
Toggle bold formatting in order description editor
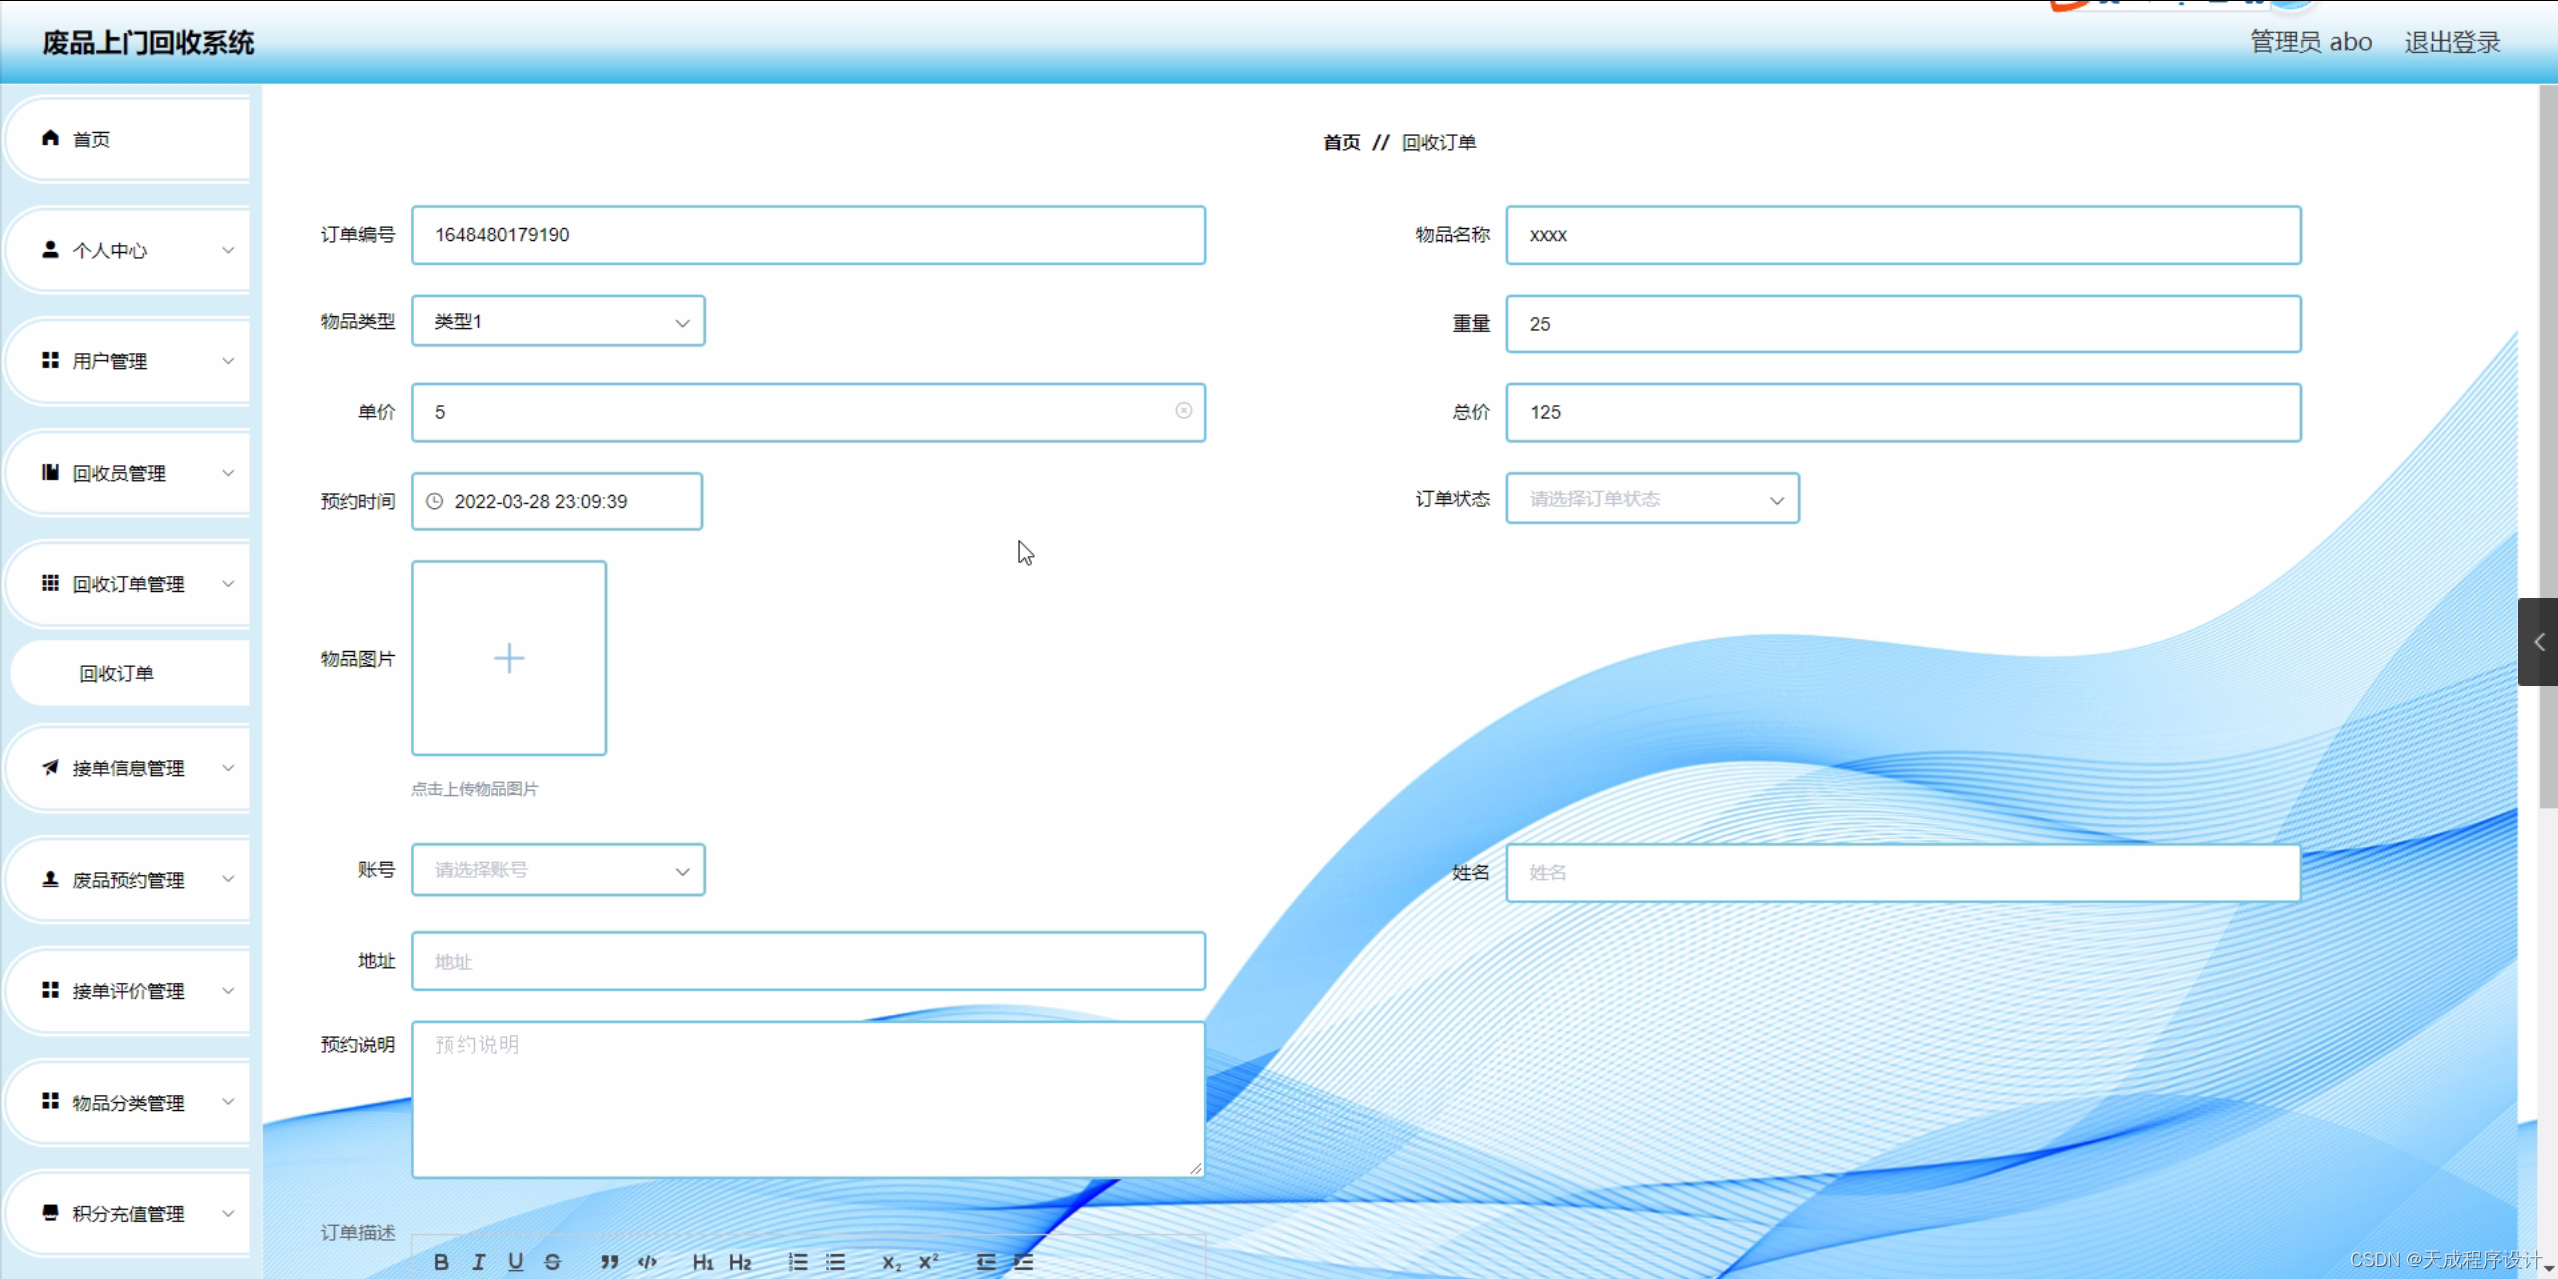coord(441,1262)
